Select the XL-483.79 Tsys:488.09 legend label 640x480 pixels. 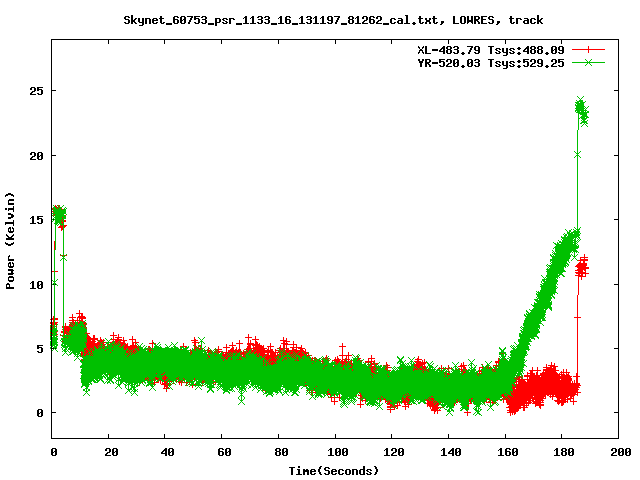tap(491, 50)
